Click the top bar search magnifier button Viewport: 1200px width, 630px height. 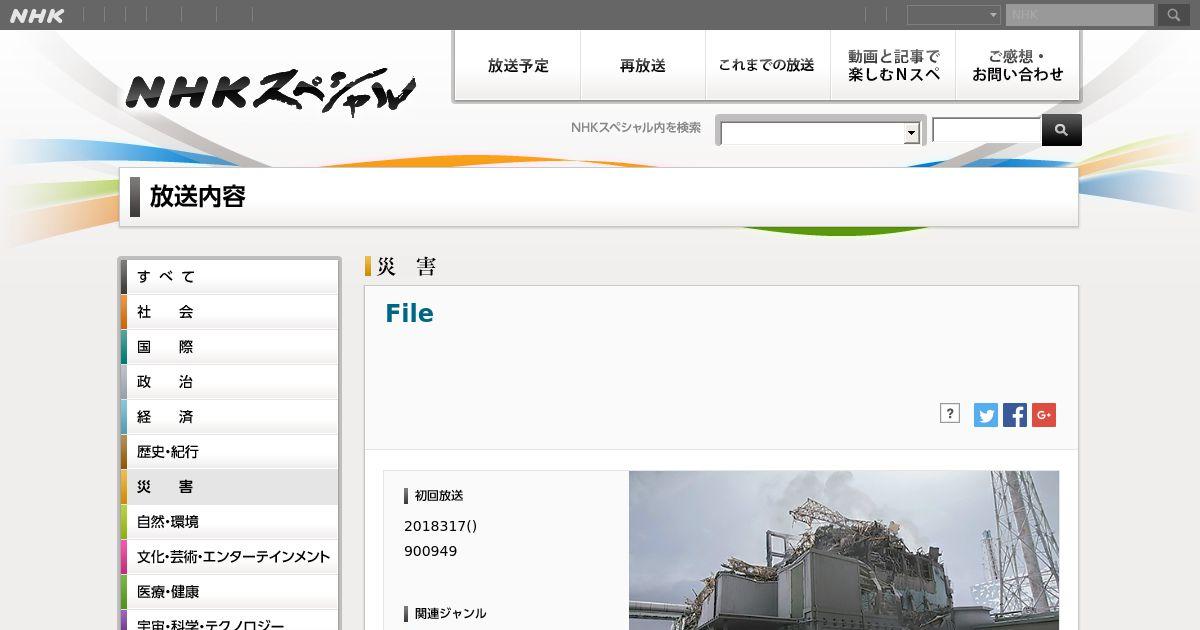click(1174, 15)
